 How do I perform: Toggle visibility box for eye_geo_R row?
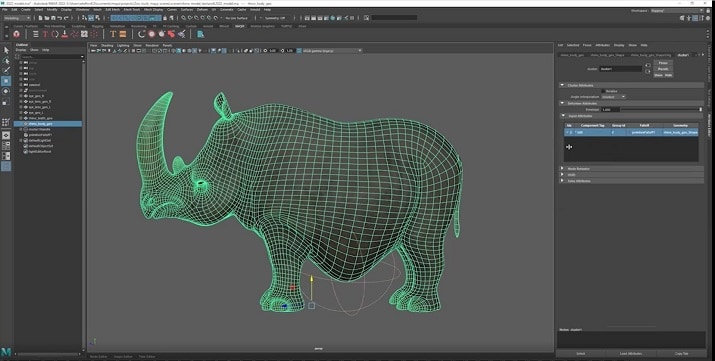[x=21, y=96]
